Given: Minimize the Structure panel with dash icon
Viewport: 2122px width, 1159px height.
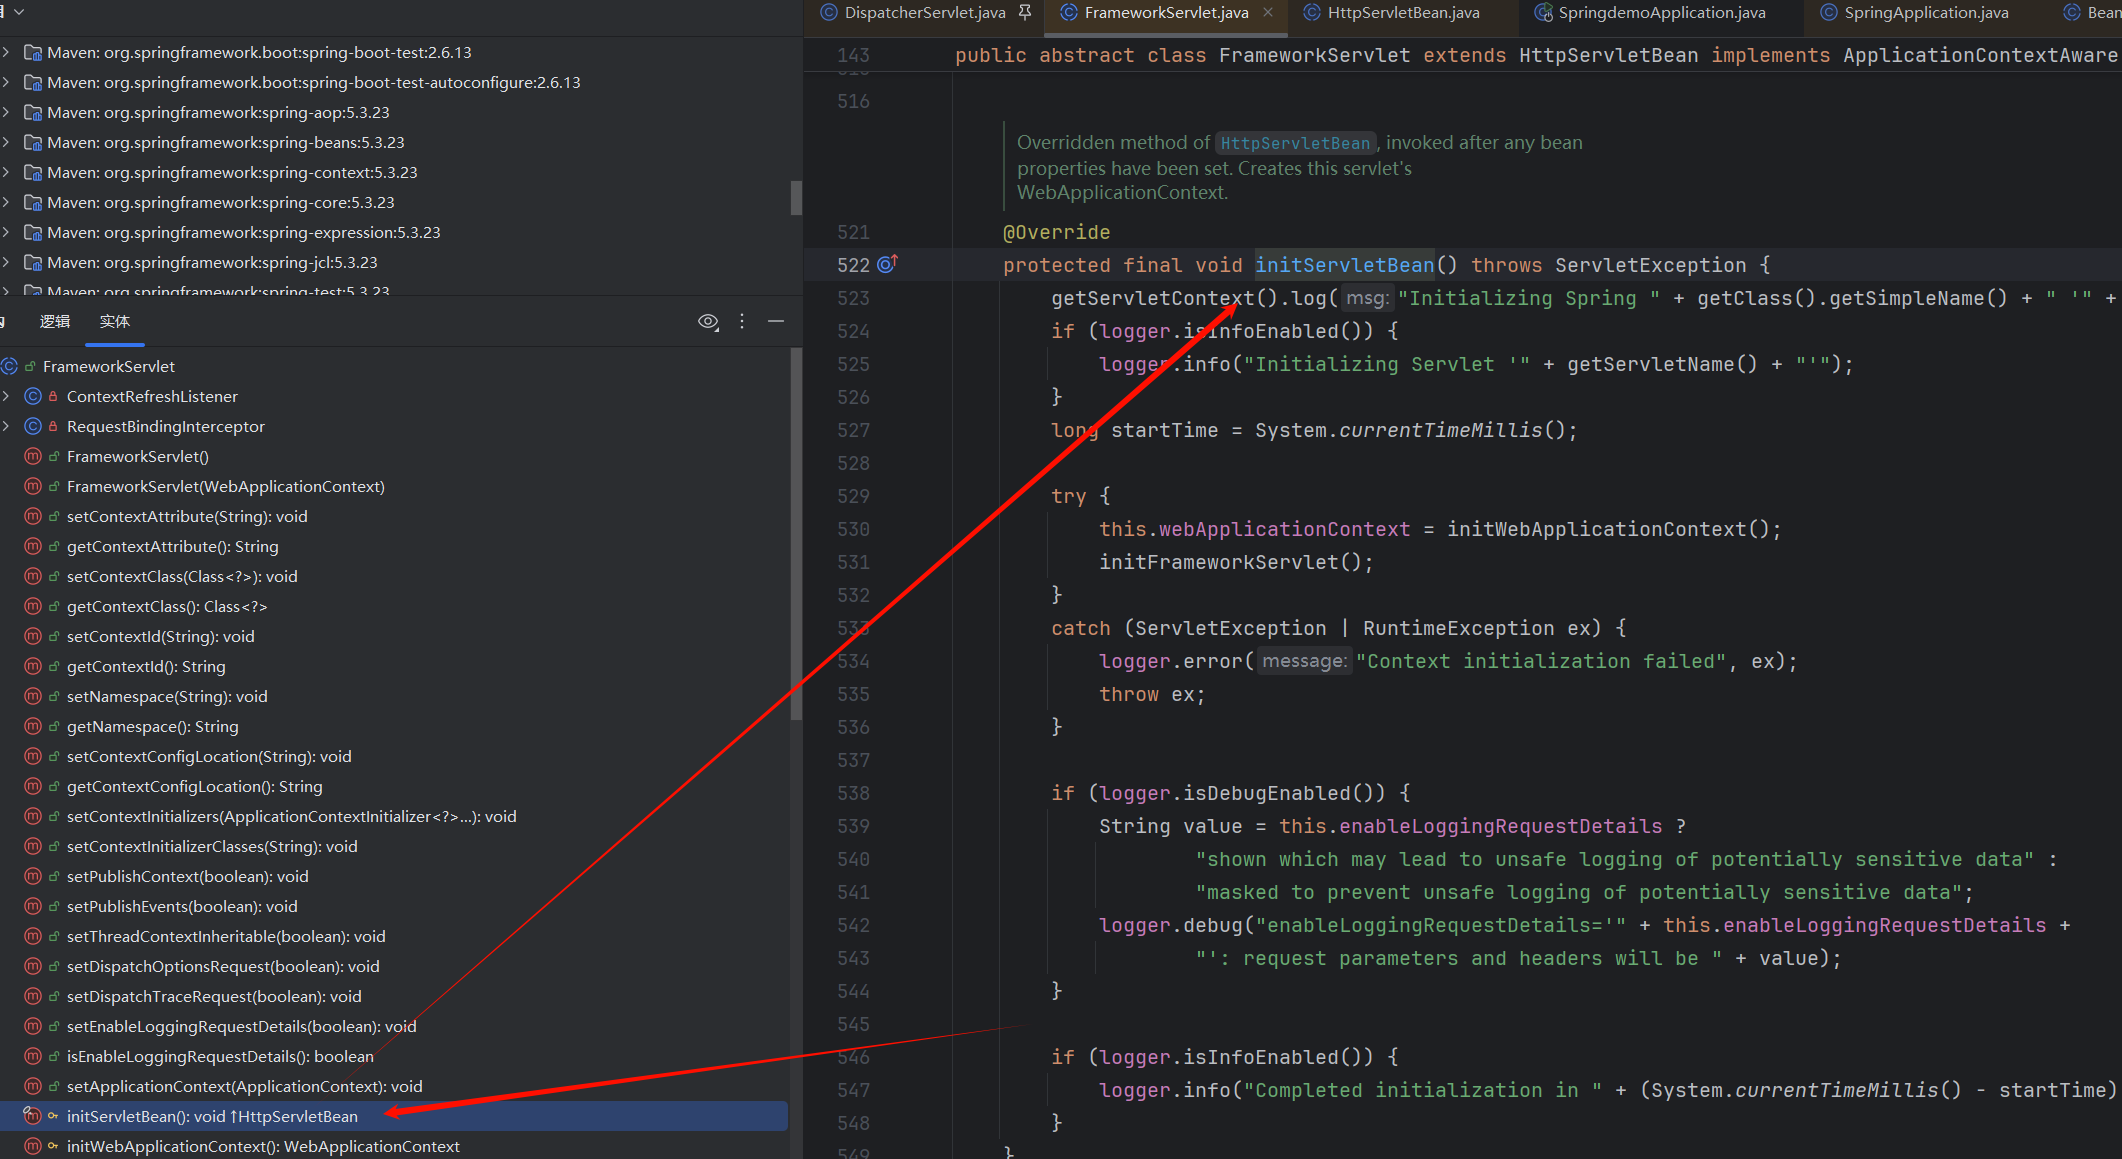Looking at the screenshot, I should pos(776,321).
